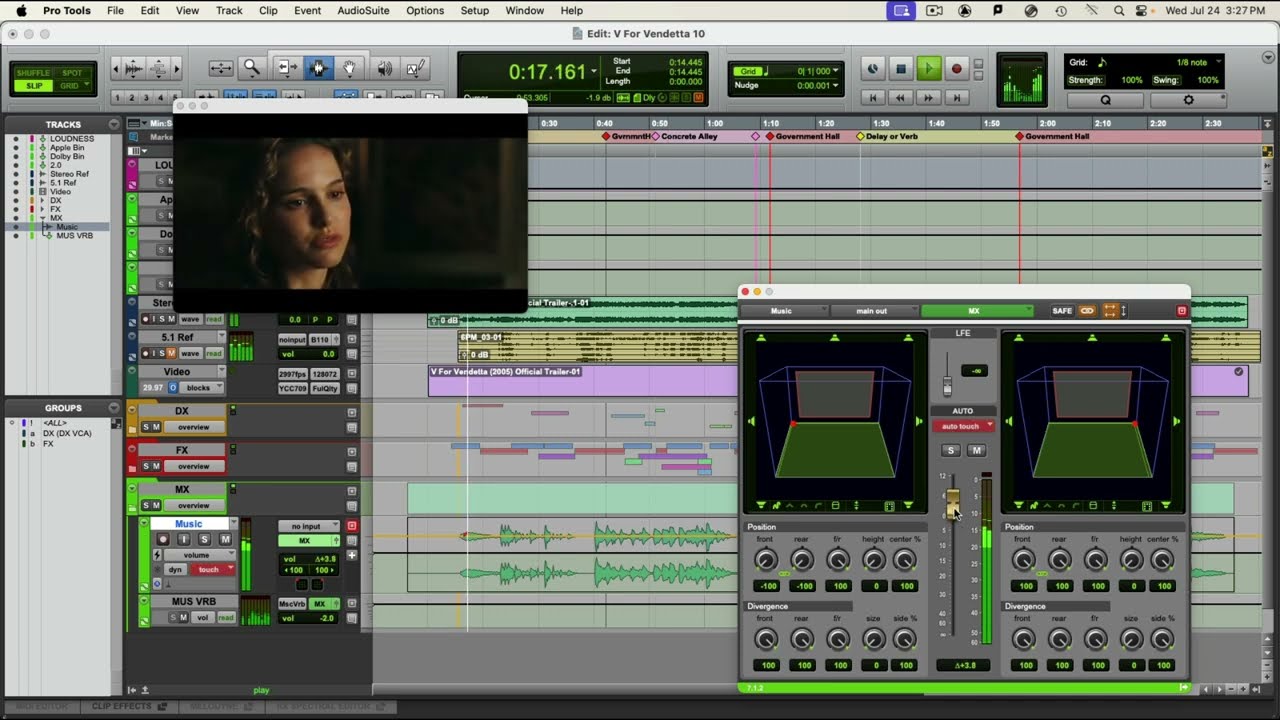
Task: Open Control Center in the macOS menu bar
Action: [1142, 11]
